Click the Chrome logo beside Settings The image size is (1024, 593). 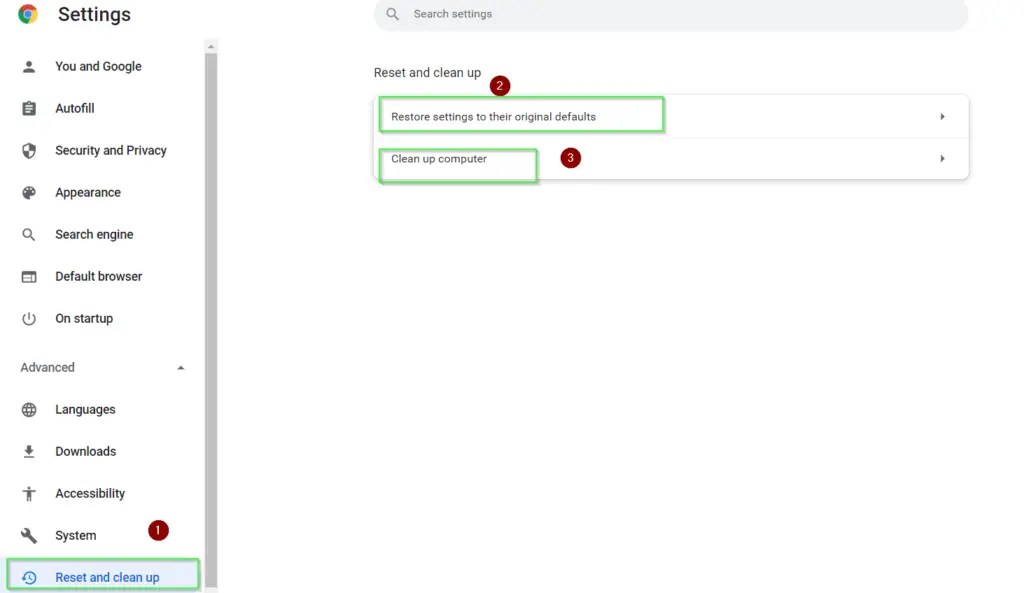28,14
